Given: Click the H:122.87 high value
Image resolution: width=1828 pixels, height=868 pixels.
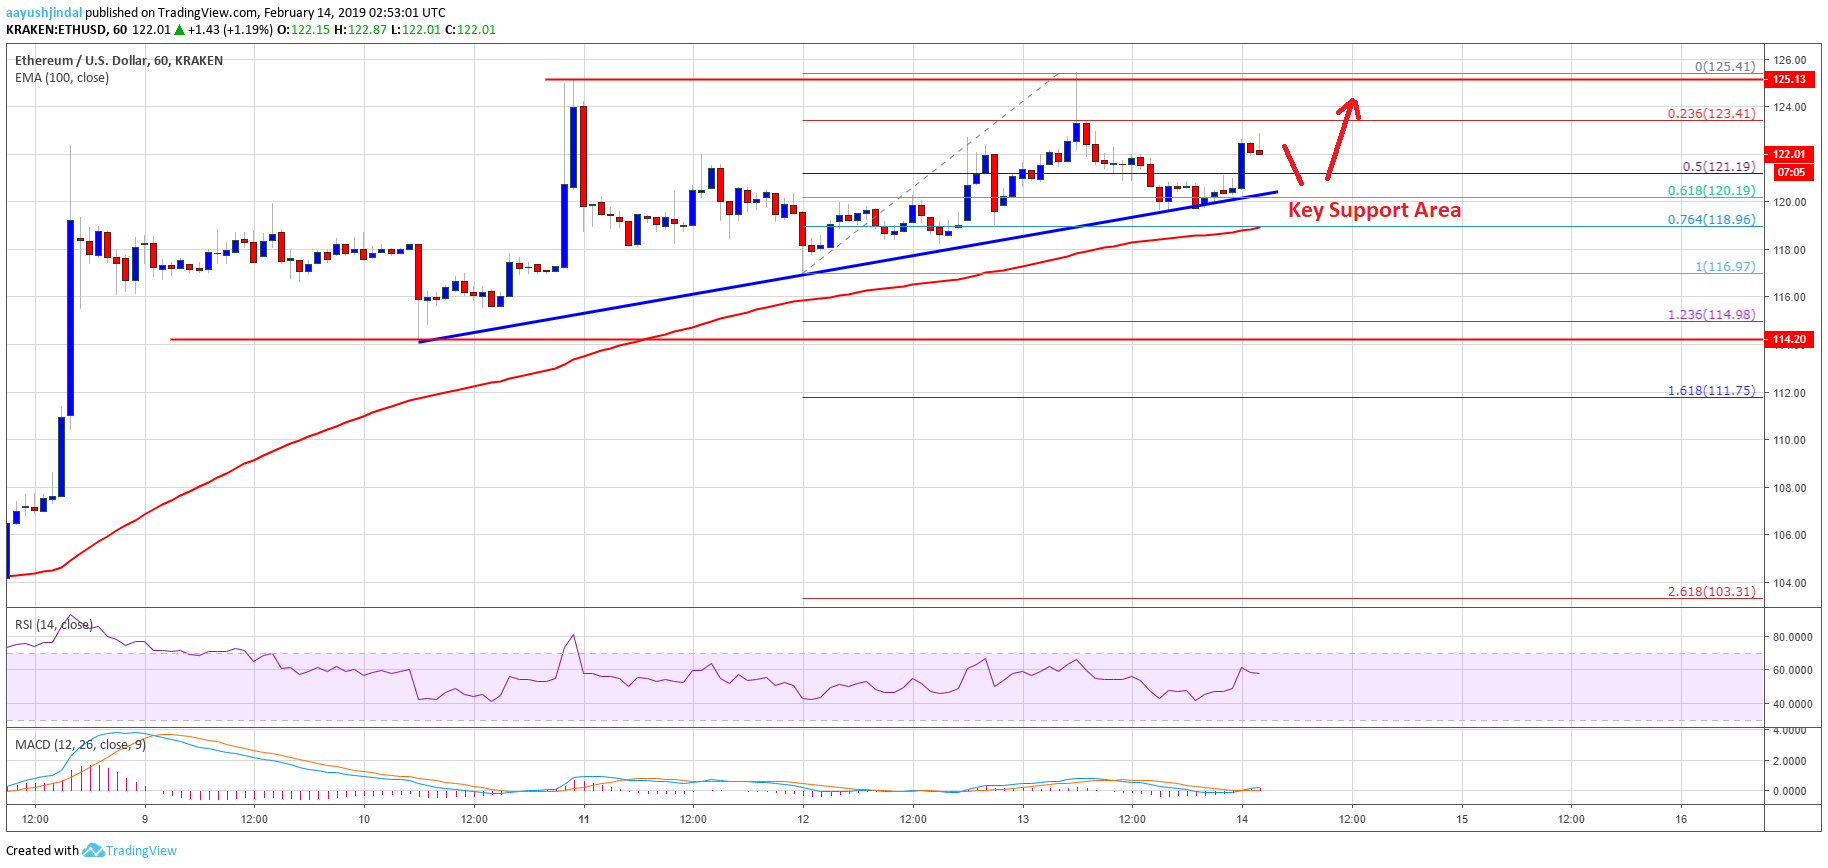Looking at the screenshot, I should coord(360,30).
